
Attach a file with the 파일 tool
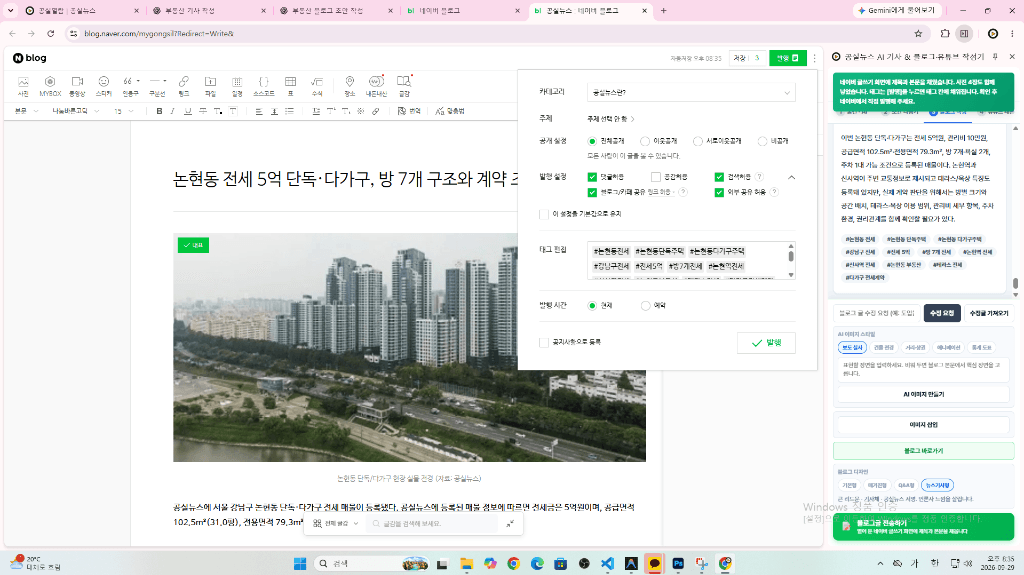[x=210, y=86]
